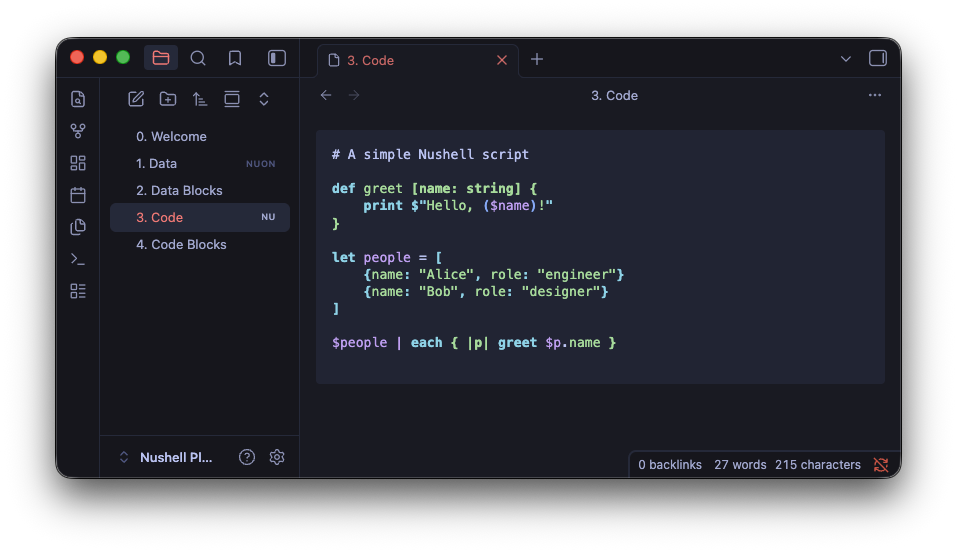Viewport: 957px width, 552px height.
Task: Close the 3. Code tab
Action: [502, 60]
